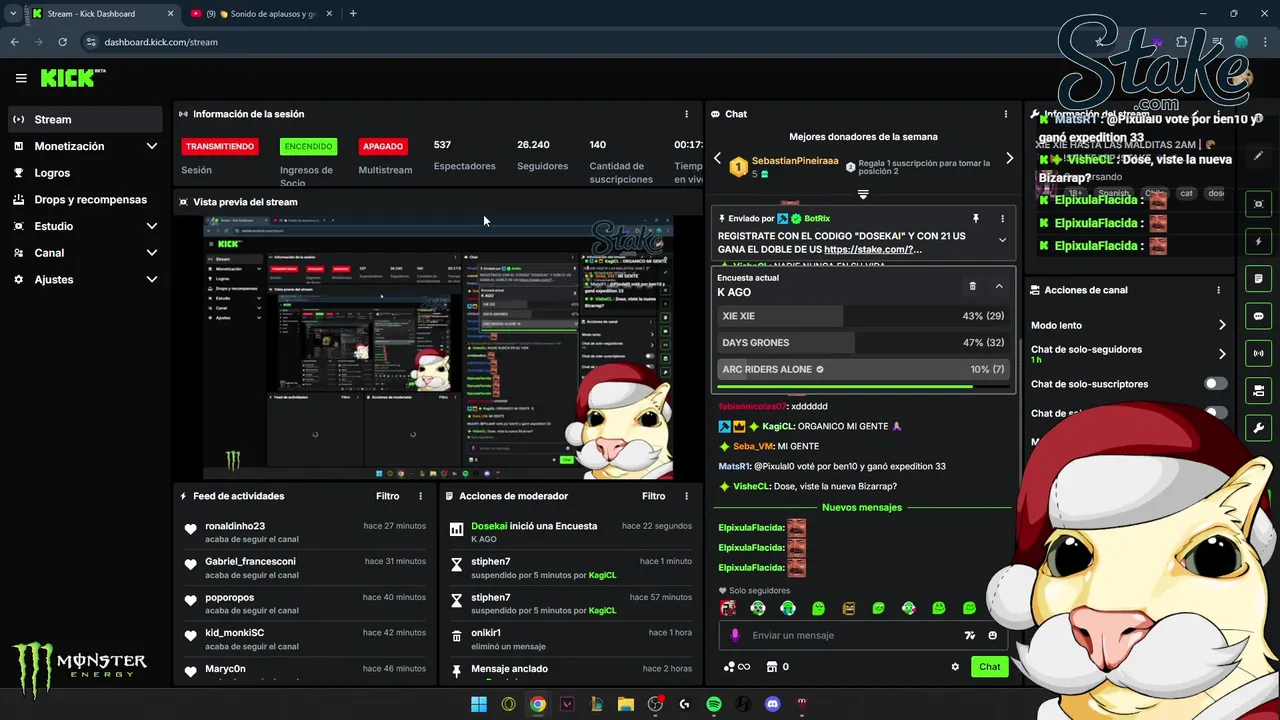Viewport: 1280px width, 720px height.
Task: Open the hamburger menu beside Kick logo
Action: 21,78
